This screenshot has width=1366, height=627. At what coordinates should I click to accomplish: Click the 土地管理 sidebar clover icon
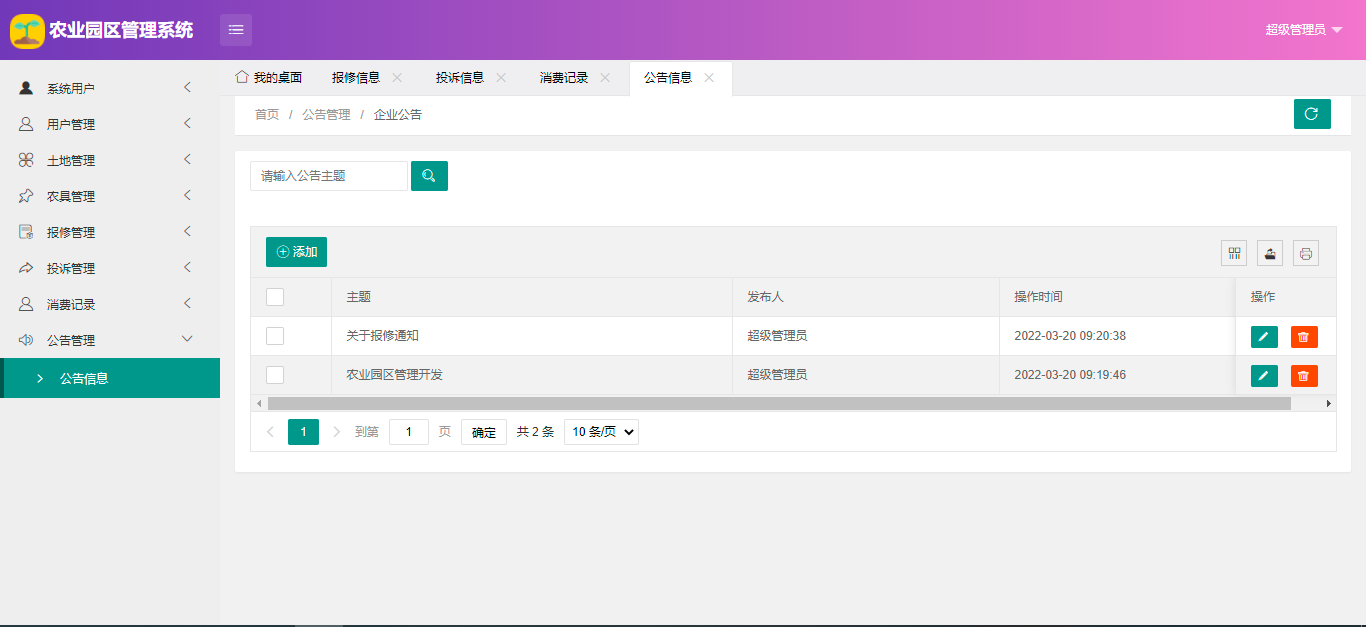(26, 160)
